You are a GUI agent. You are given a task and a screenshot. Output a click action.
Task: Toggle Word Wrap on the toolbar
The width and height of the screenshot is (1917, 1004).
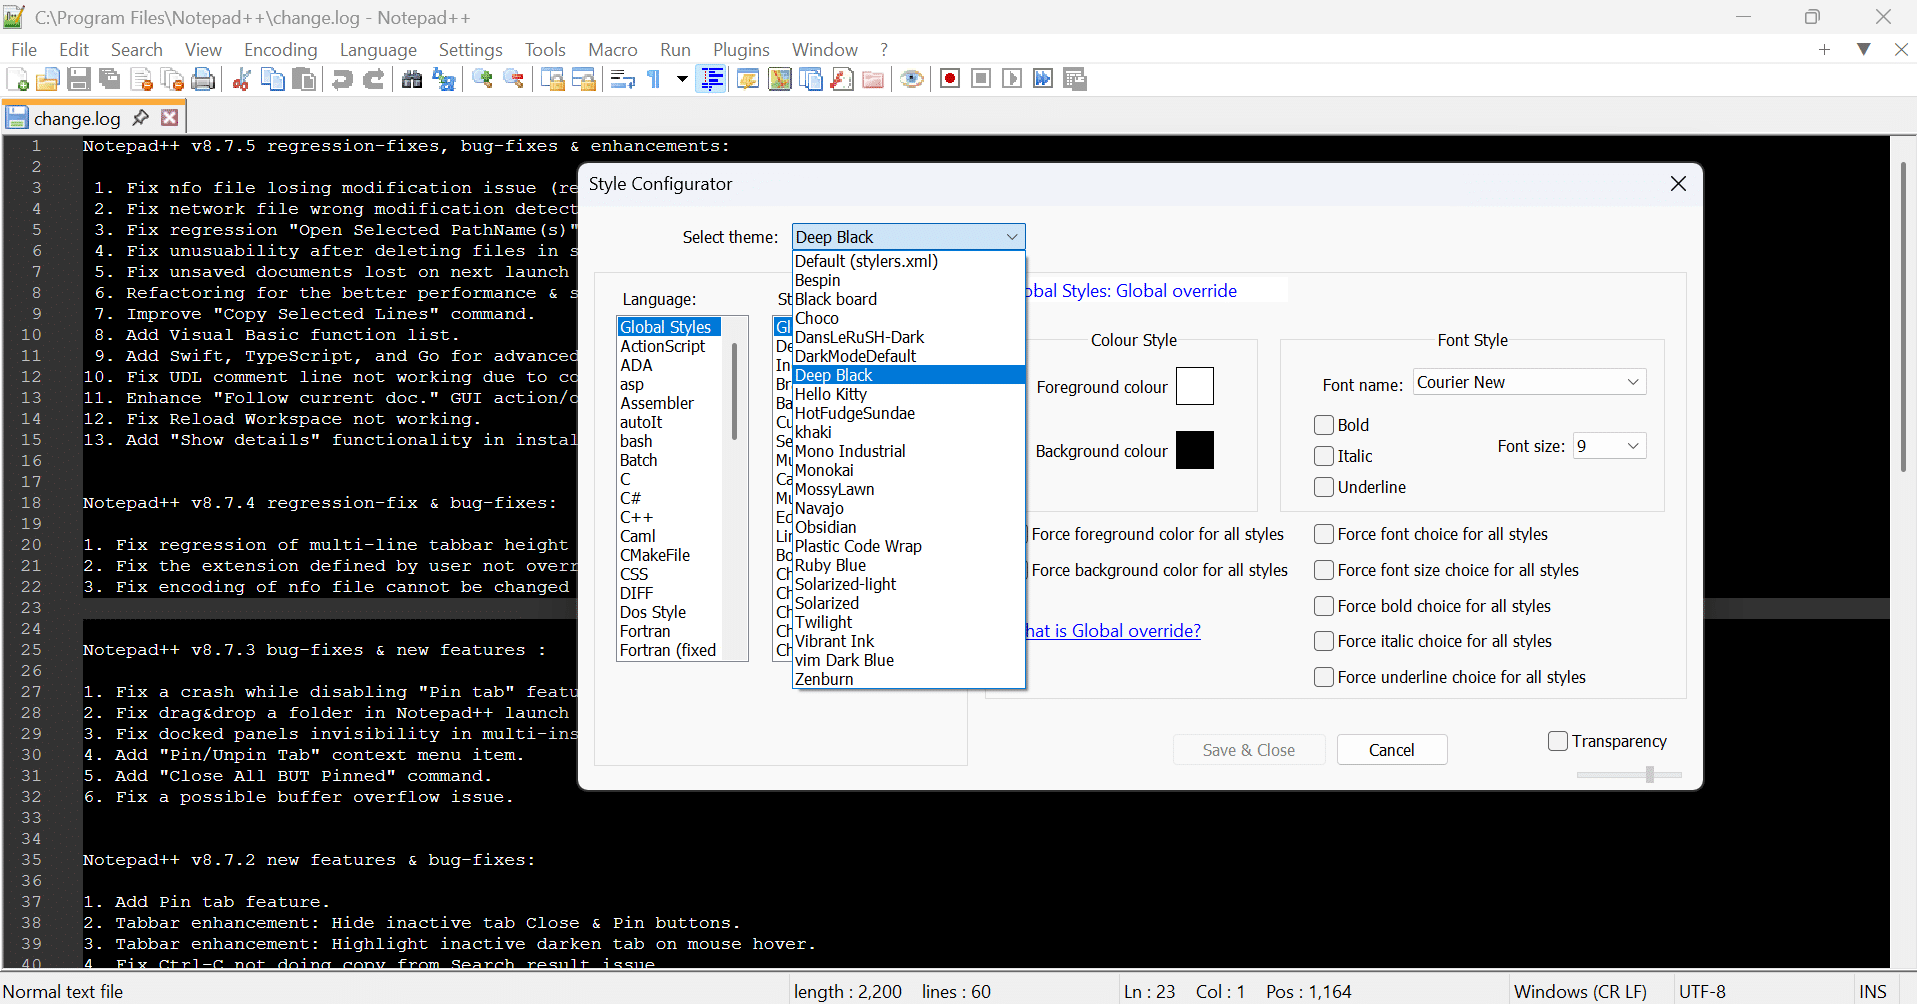coord(622,78)
